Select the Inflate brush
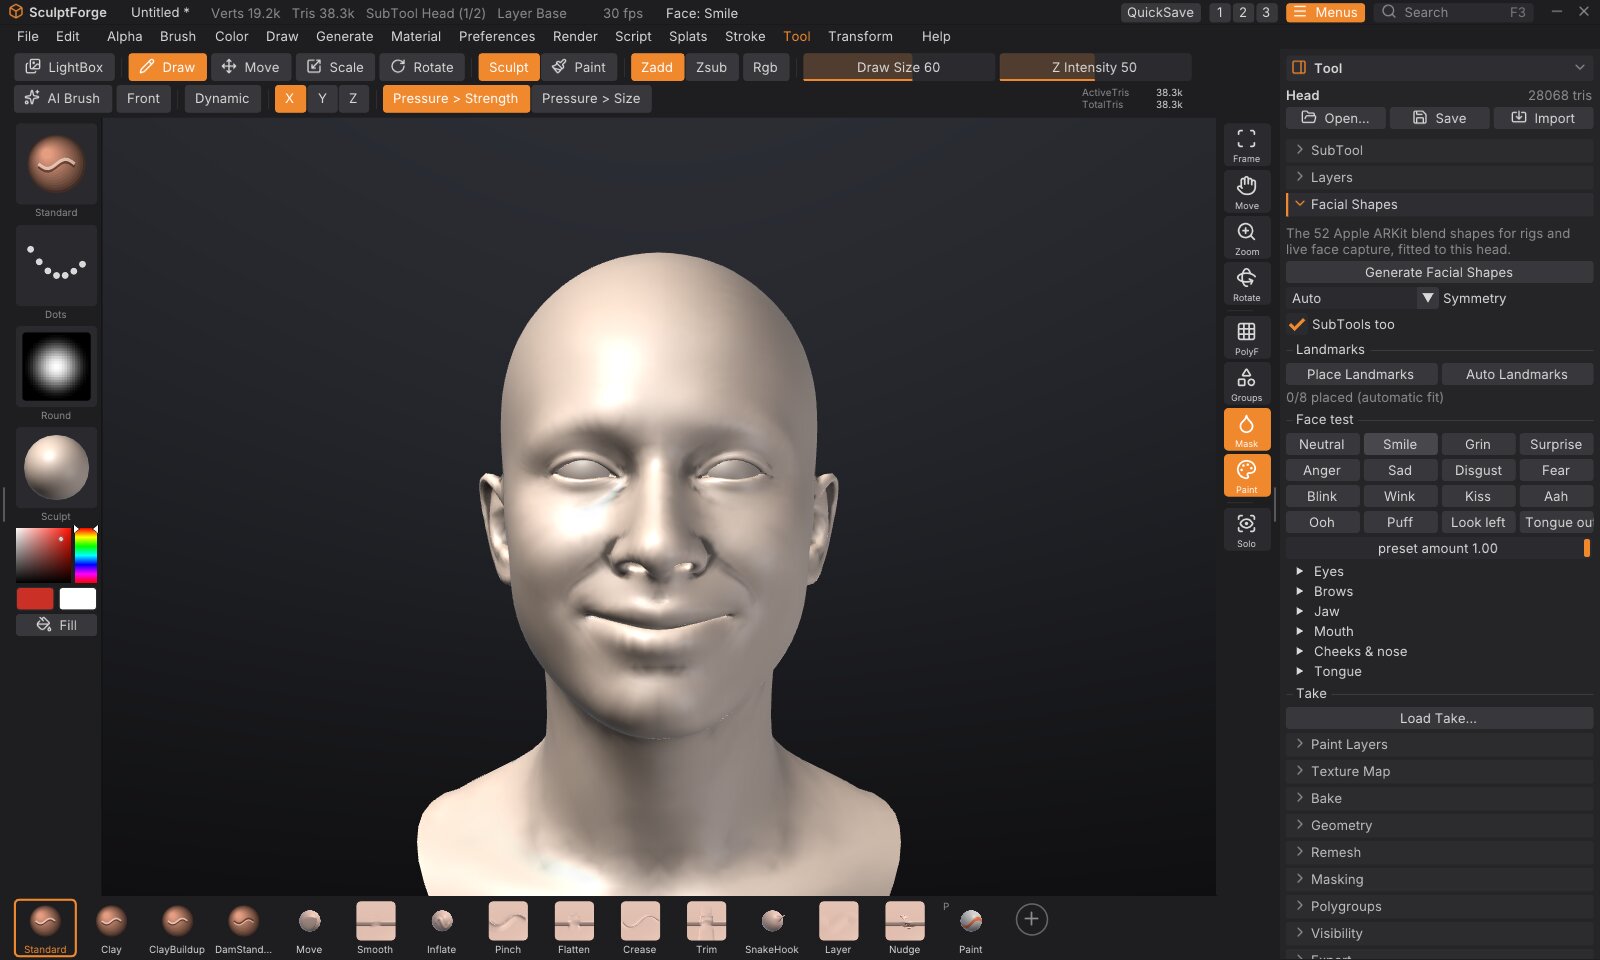1600x960 pixels. click(x=441, y=928)
